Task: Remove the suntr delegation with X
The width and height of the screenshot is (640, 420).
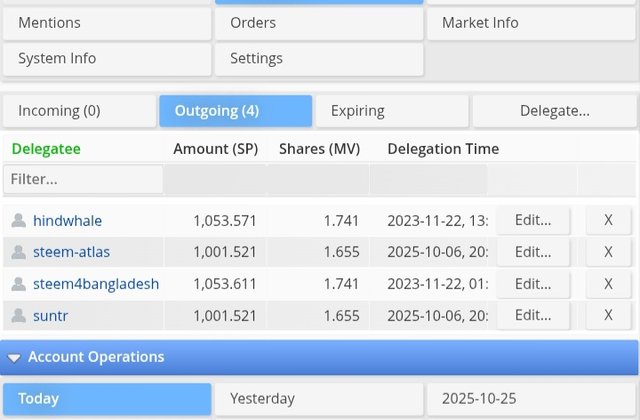Action: [608, 316]
